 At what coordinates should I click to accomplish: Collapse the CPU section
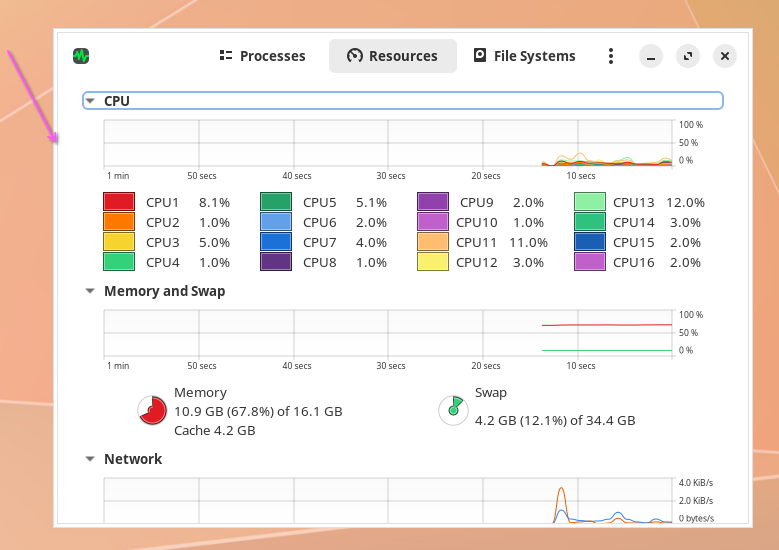[90, 101]
